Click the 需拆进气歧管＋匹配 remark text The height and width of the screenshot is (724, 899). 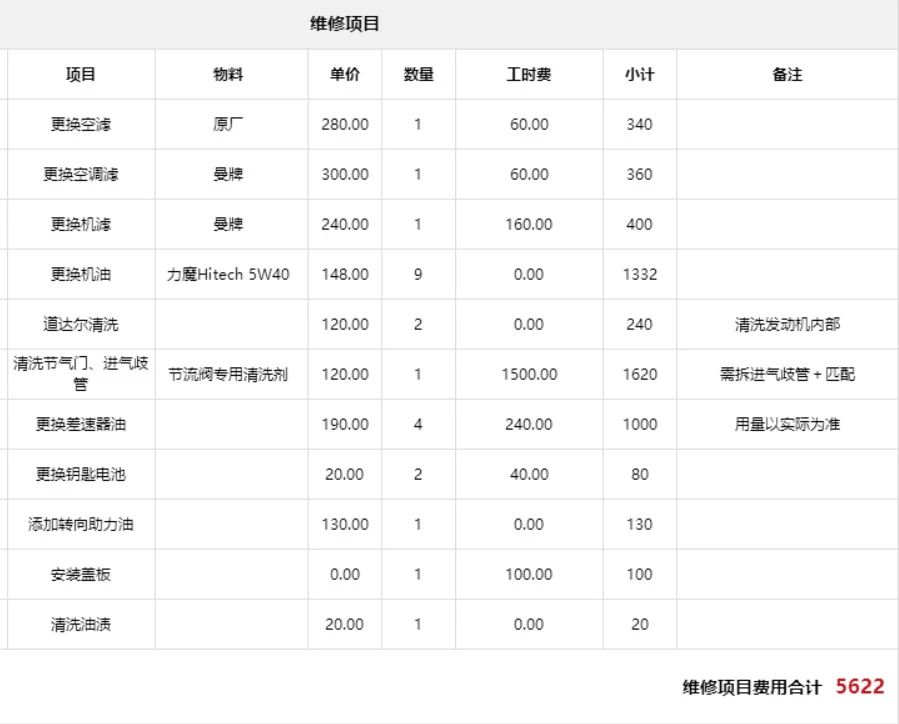tap(787, 373)
